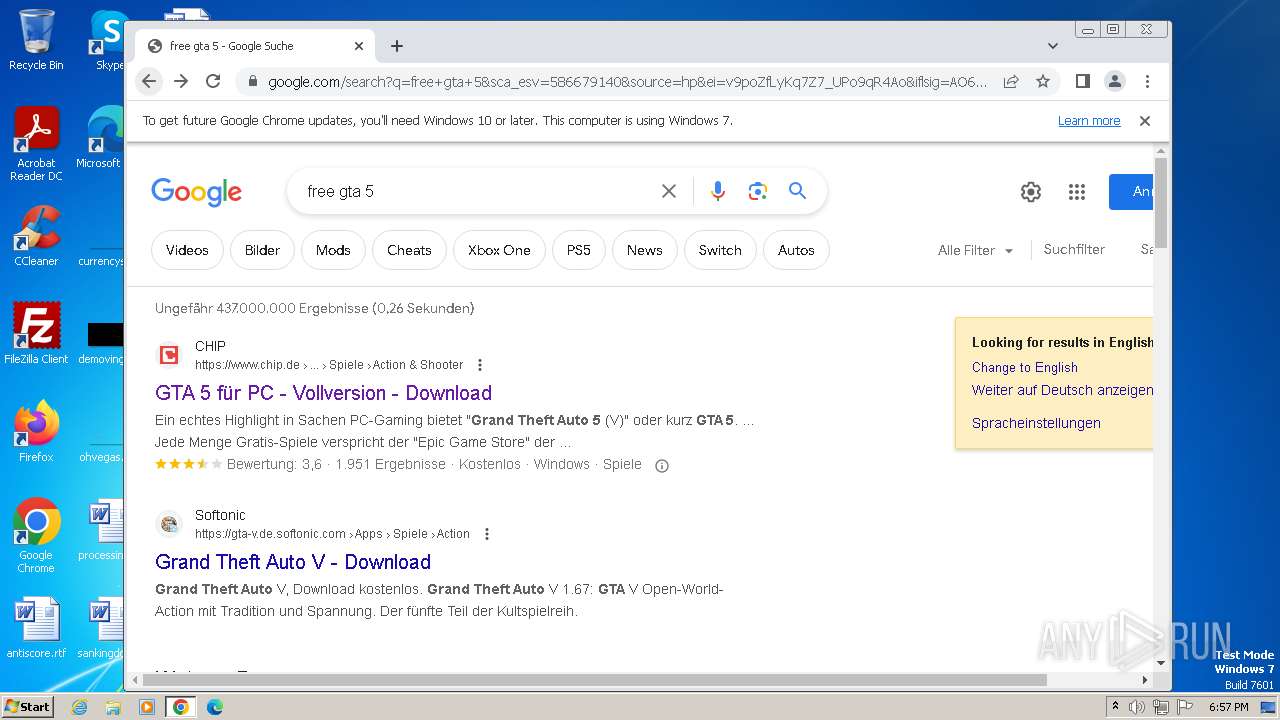Click the Google logo

pos(196,191)
